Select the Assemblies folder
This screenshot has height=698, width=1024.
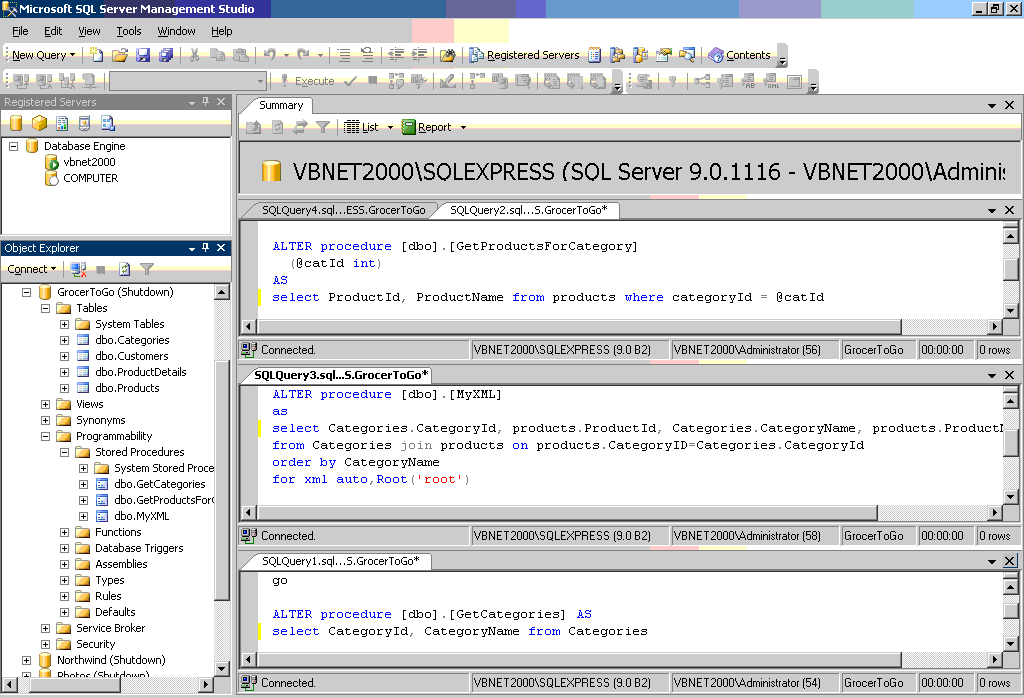(x=121, y=564)
